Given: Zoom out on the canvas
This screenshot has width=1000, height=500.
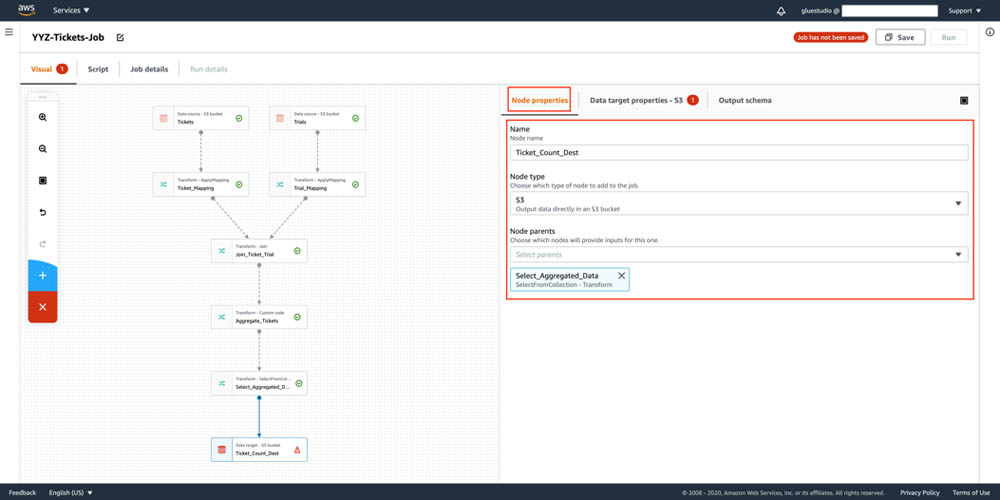Looking at the screenshot, I should 43,149.
